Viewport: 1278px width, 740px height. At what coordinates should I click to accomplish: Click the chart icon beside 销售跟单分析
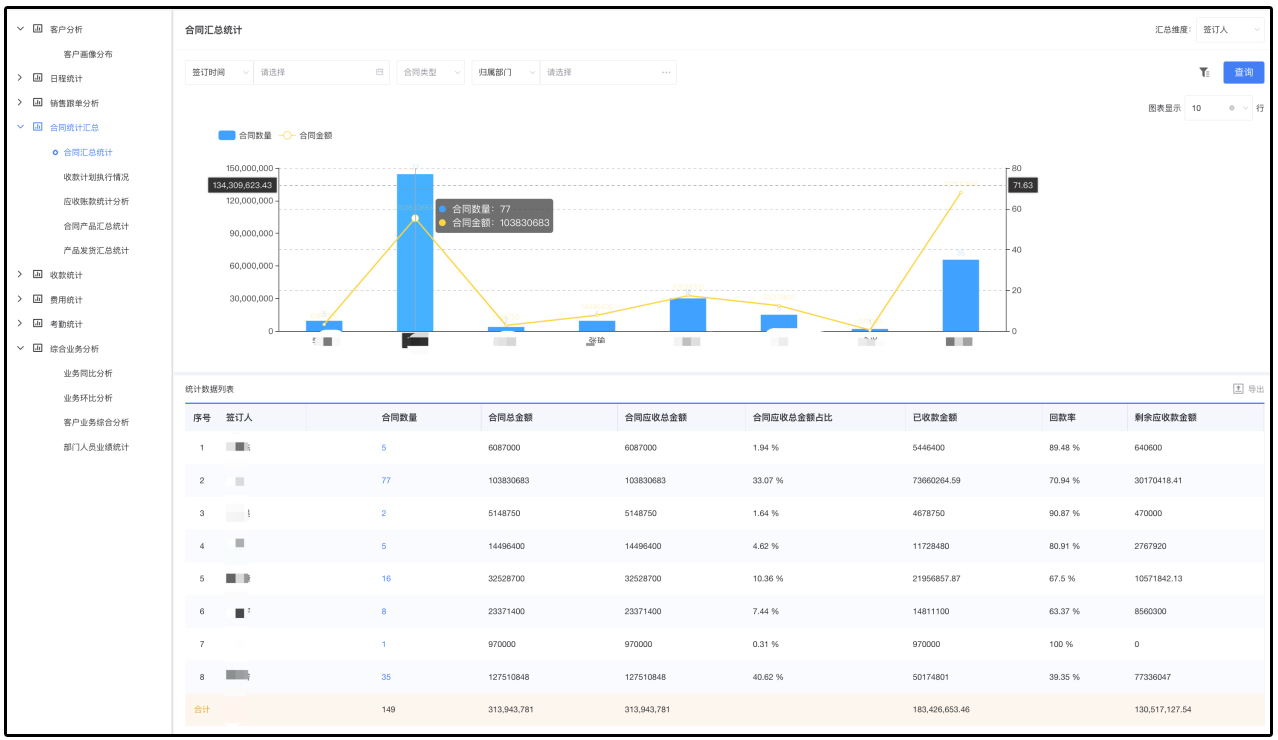38,103
